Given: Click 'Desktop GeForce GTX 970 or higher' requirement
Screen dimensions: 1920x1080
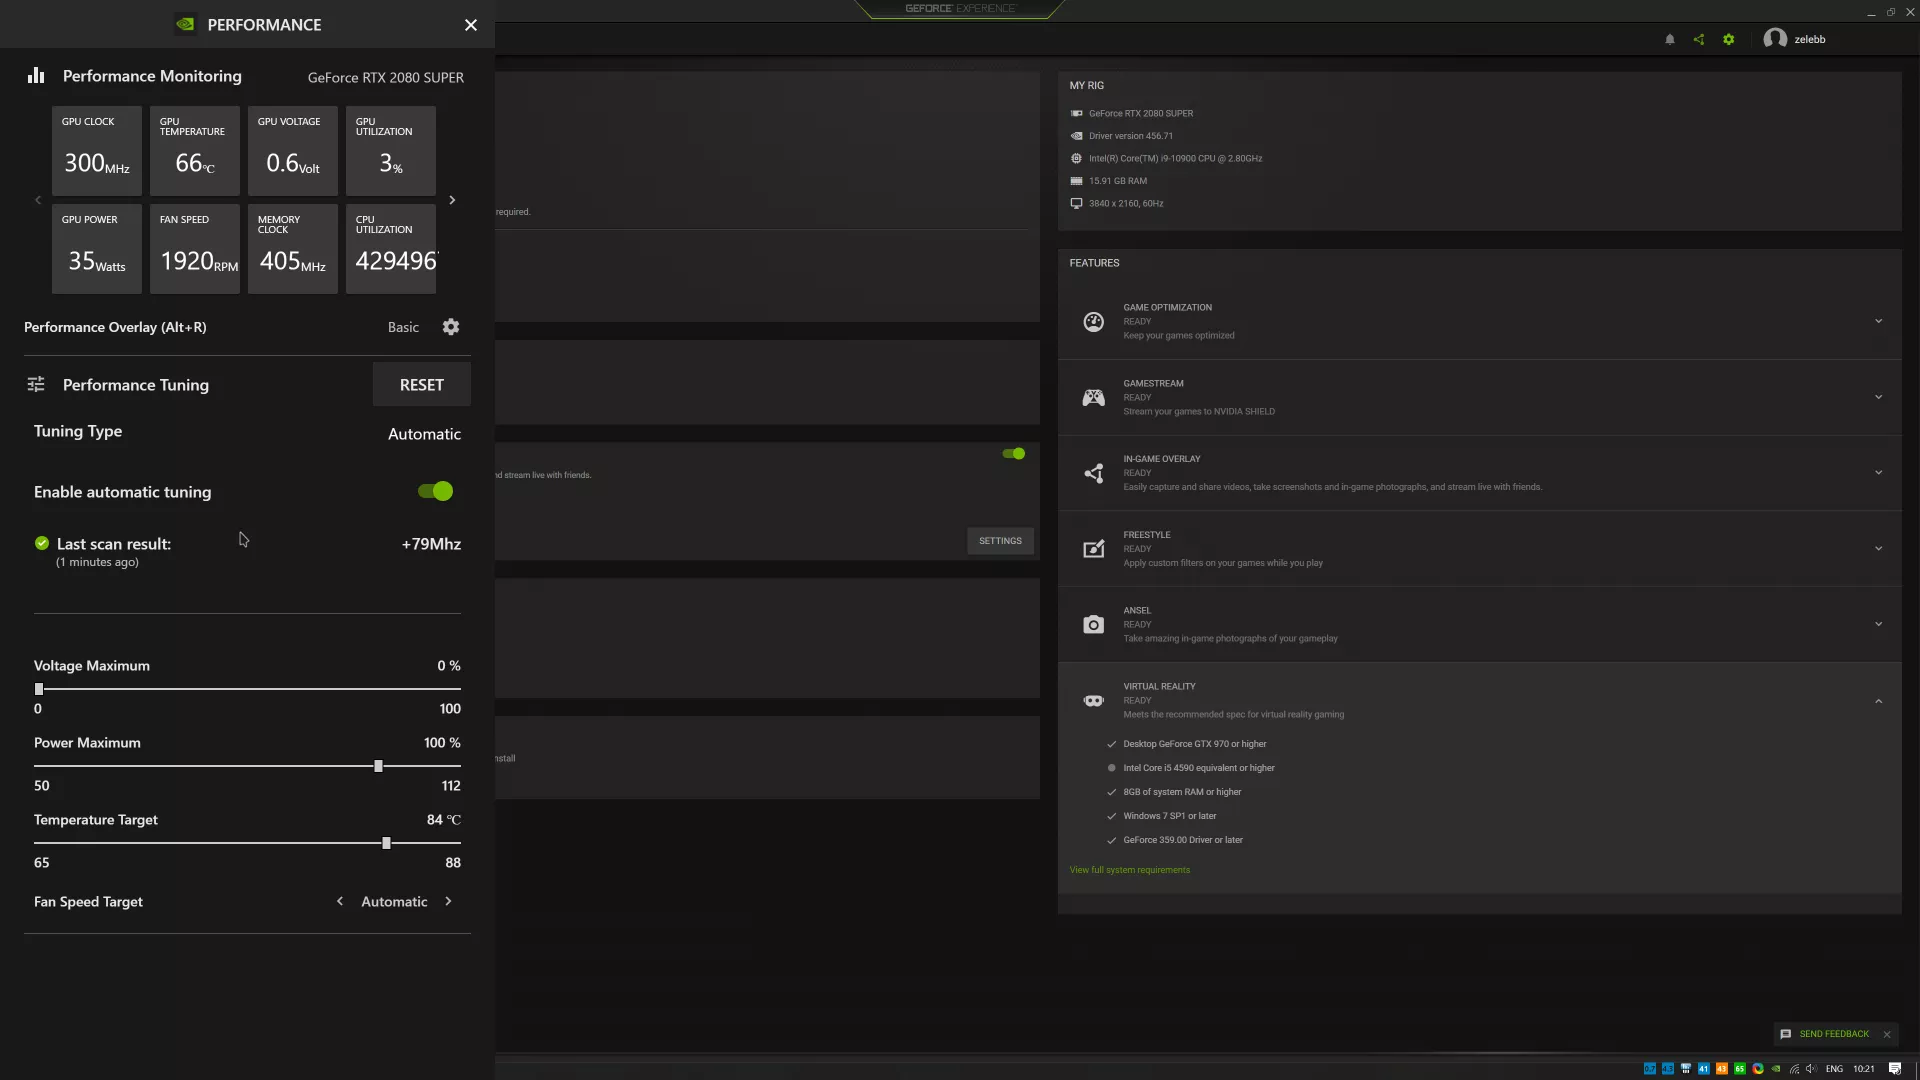Looking at the screenshot, I should click(1194, 744).
